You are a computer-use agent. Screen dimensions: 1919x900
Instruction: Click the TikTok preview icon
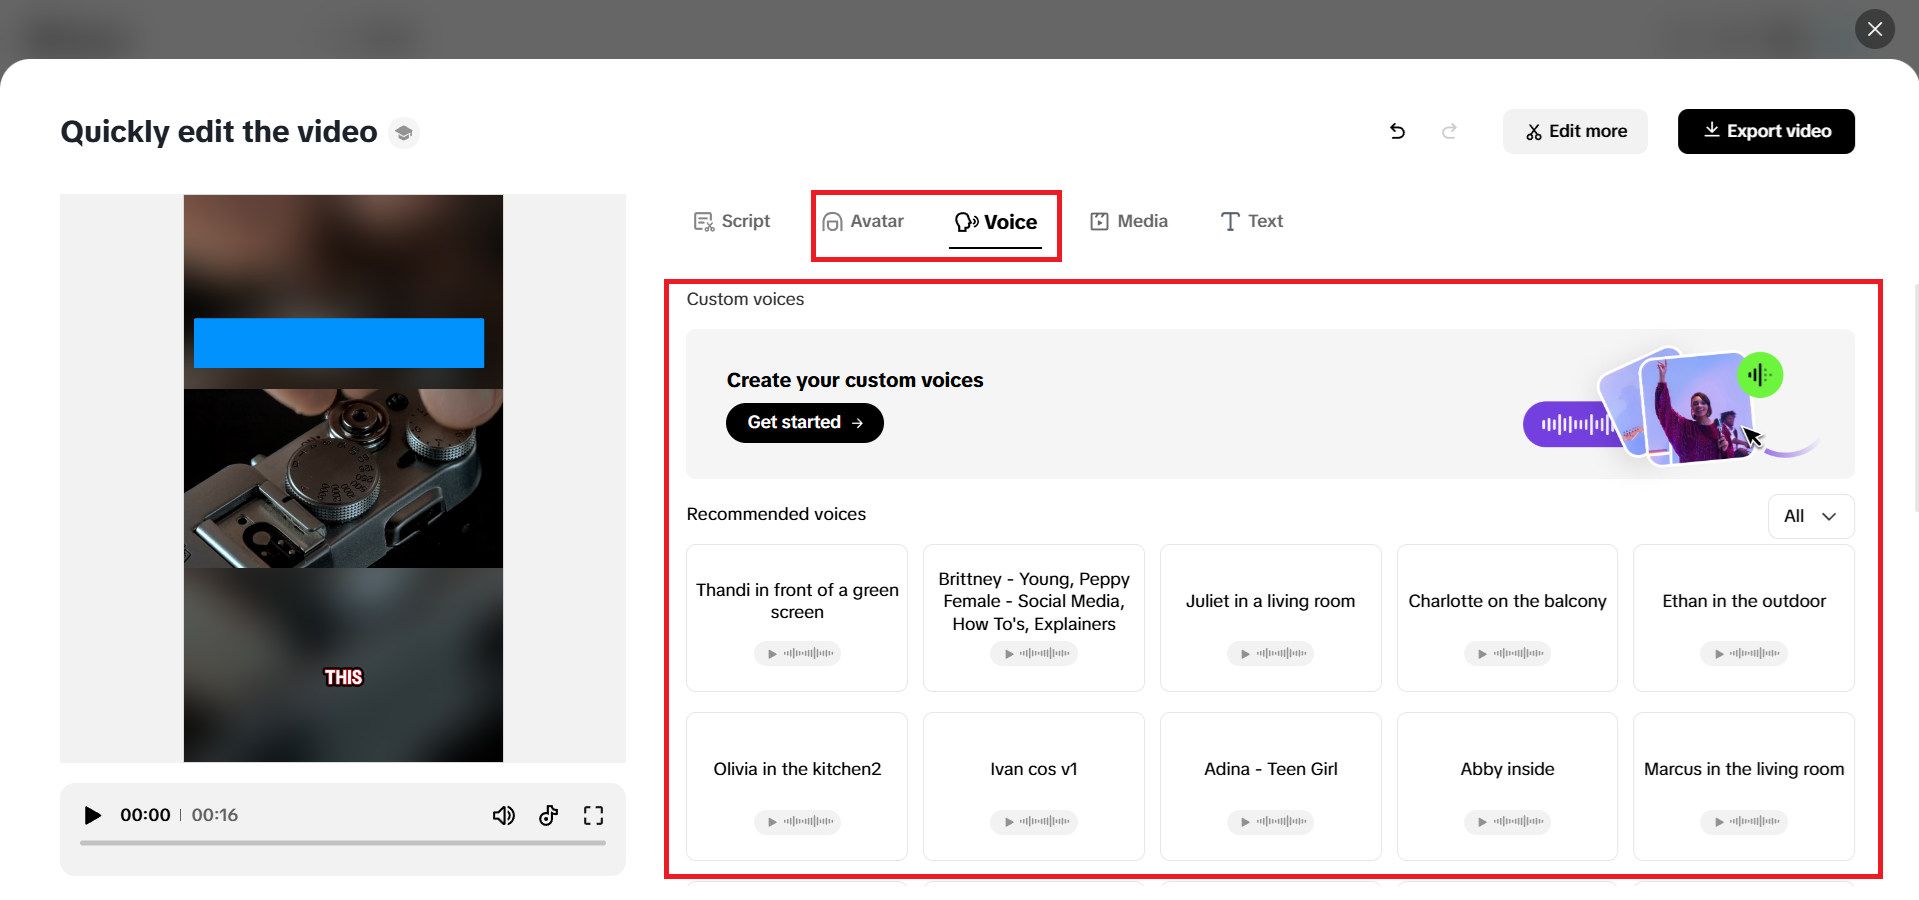tap(549, 815)
